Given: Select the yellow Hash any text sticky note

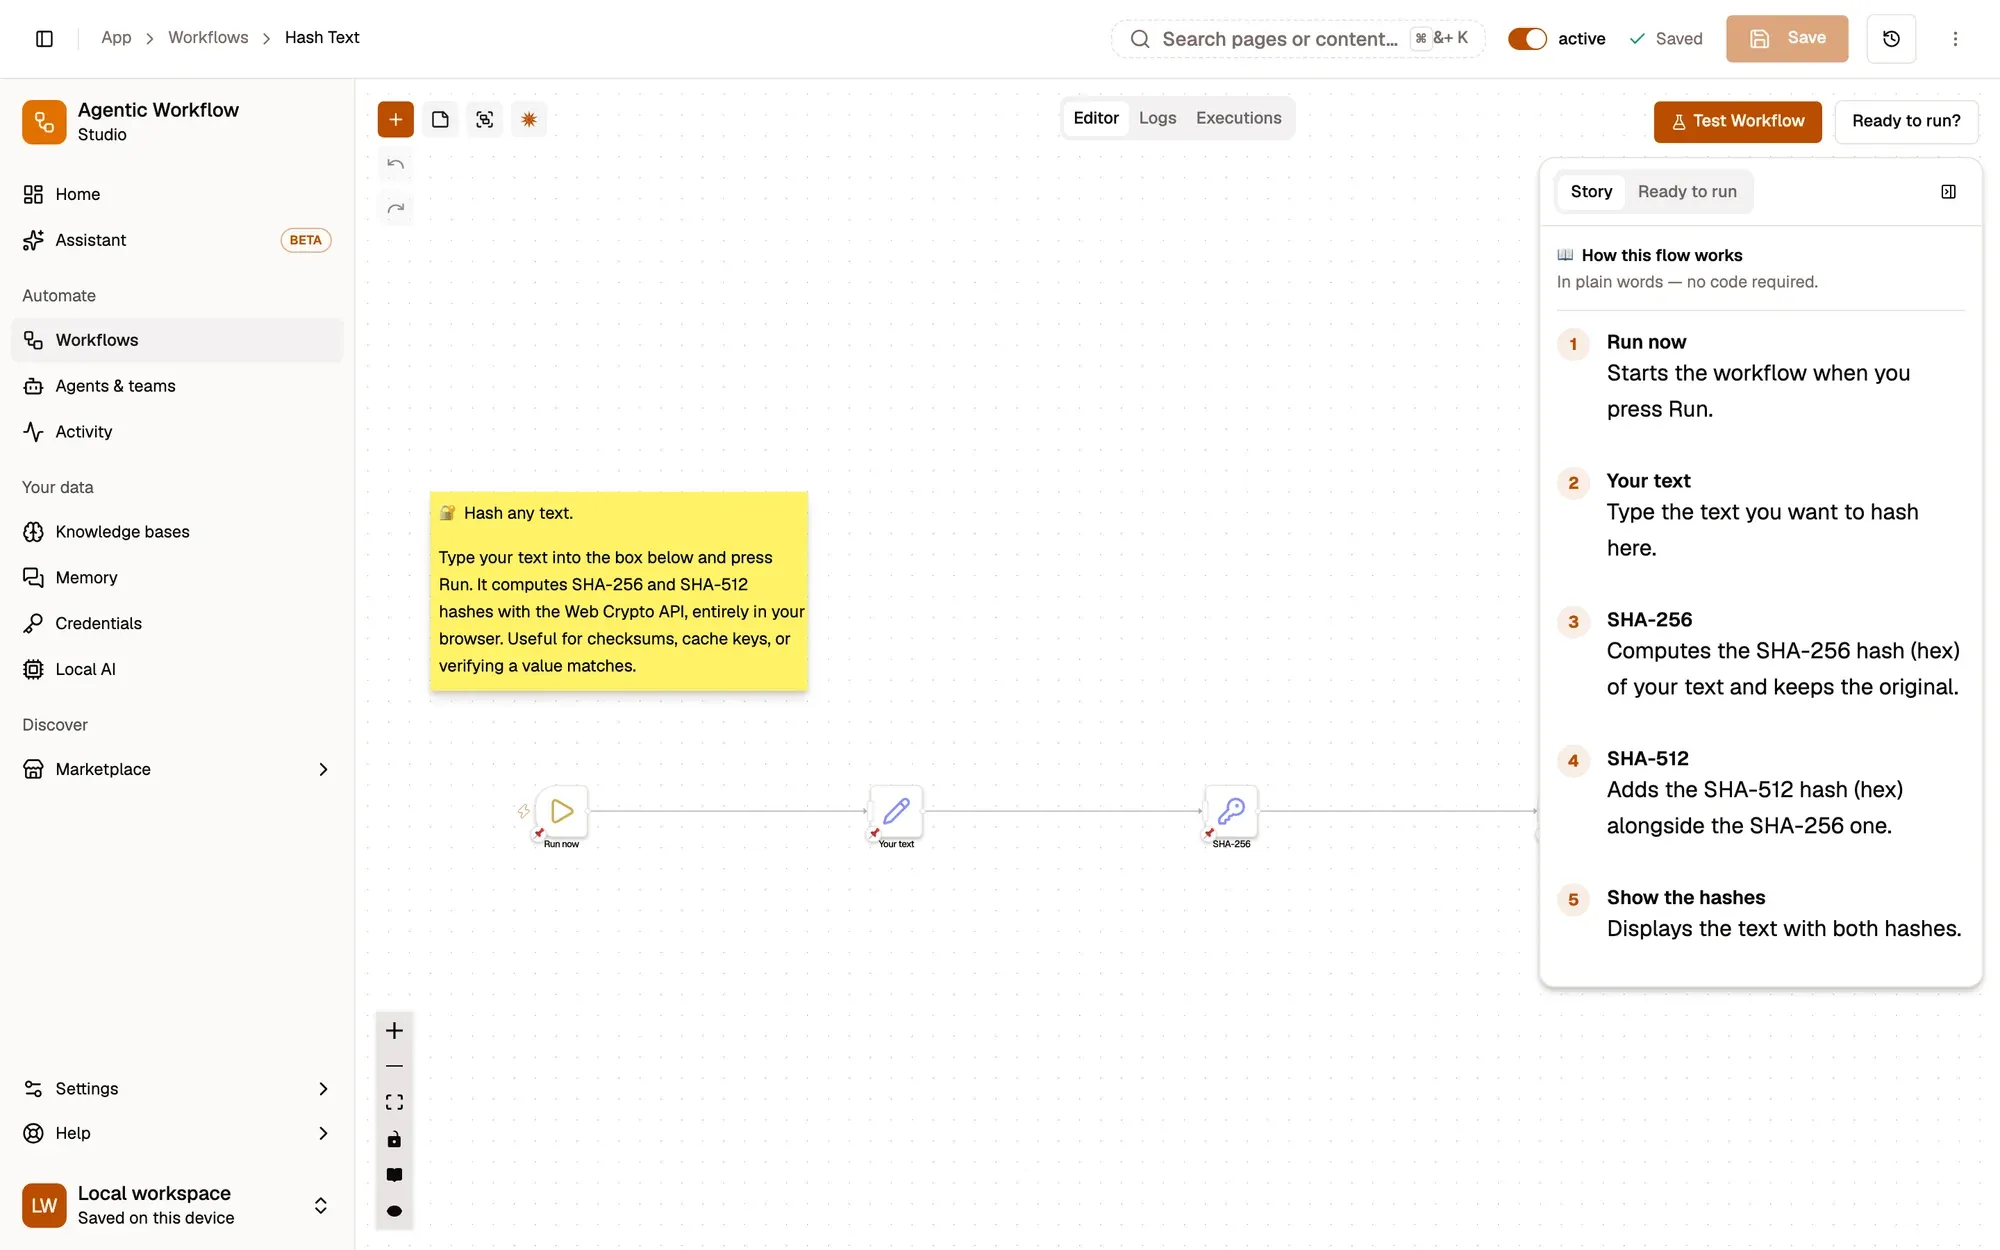Looking at the screenshot, I should click(619, 591).
